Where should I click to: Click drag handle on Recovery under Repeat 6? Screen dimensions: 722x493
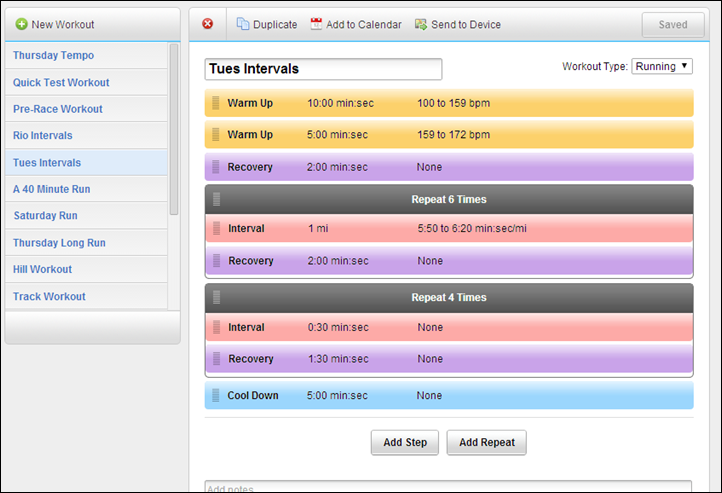click(216, 261)
